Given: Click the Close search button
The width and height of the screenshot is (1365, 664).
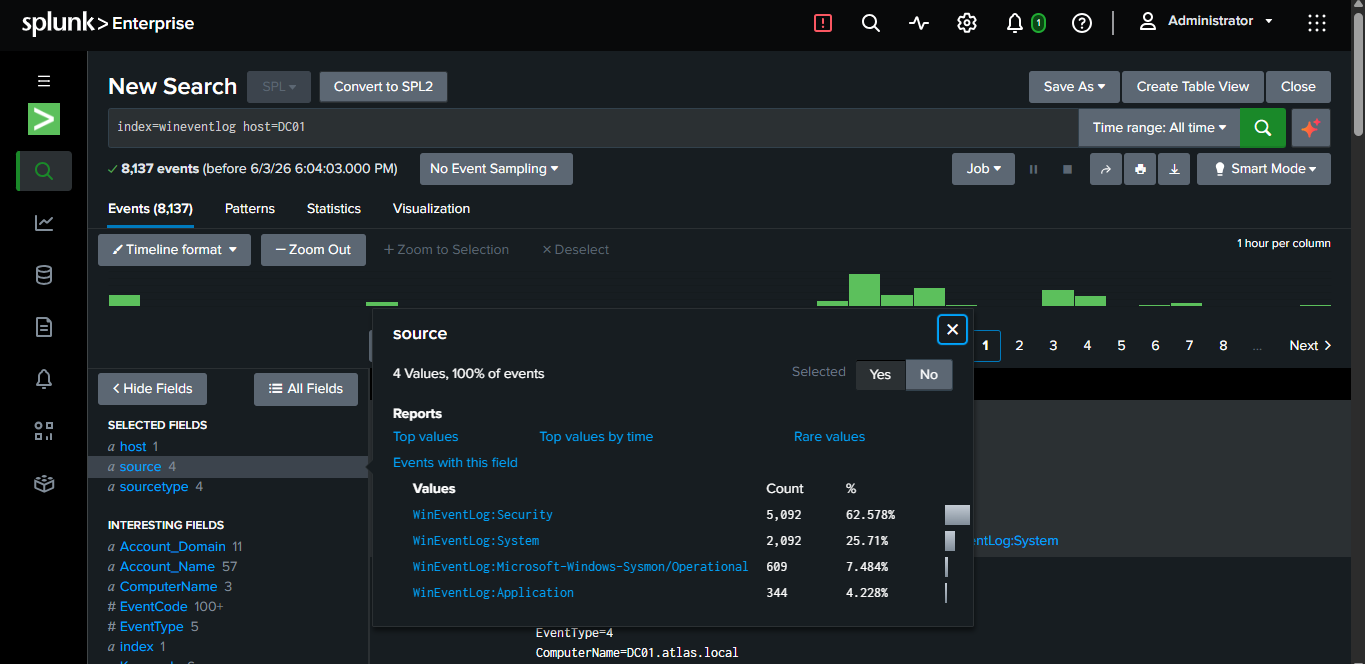Looking at the screenshot, I should [1298, 87].
